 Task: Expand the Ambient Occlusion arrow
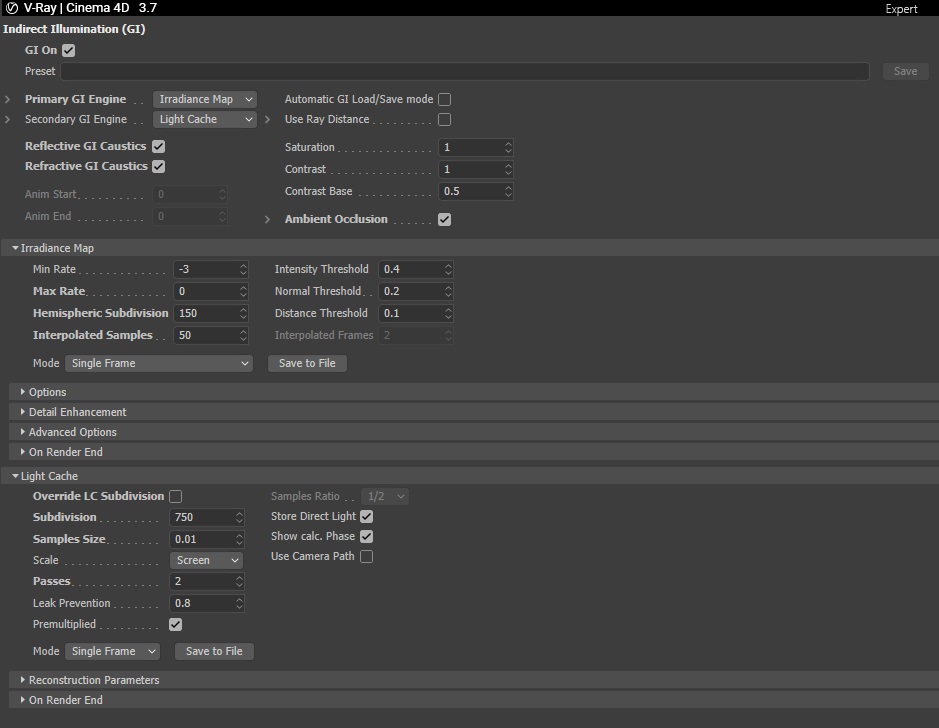point(268,219)
